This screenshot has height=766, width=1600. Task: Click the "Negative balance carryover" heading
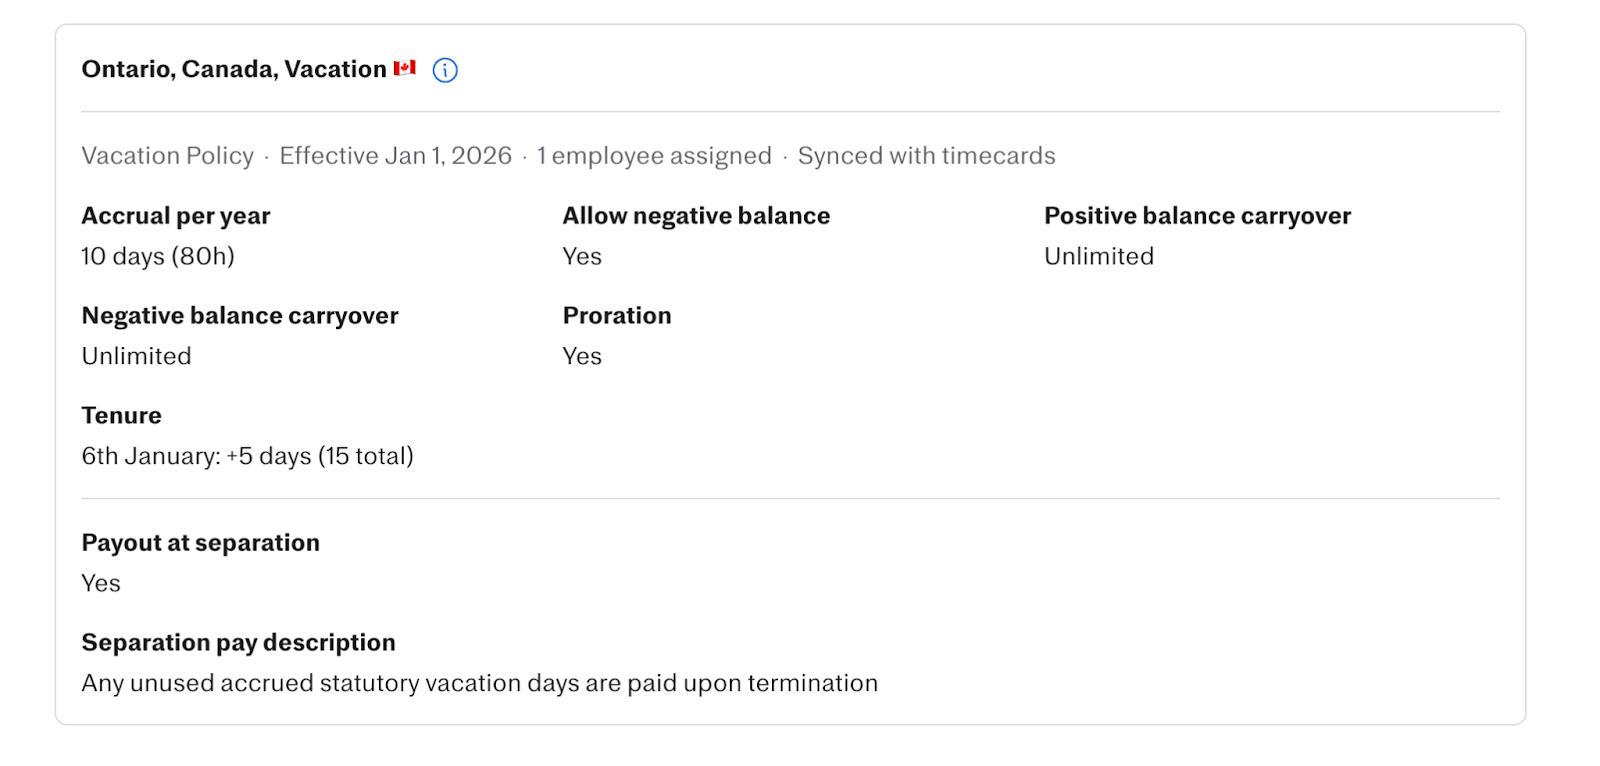point(240,316)
